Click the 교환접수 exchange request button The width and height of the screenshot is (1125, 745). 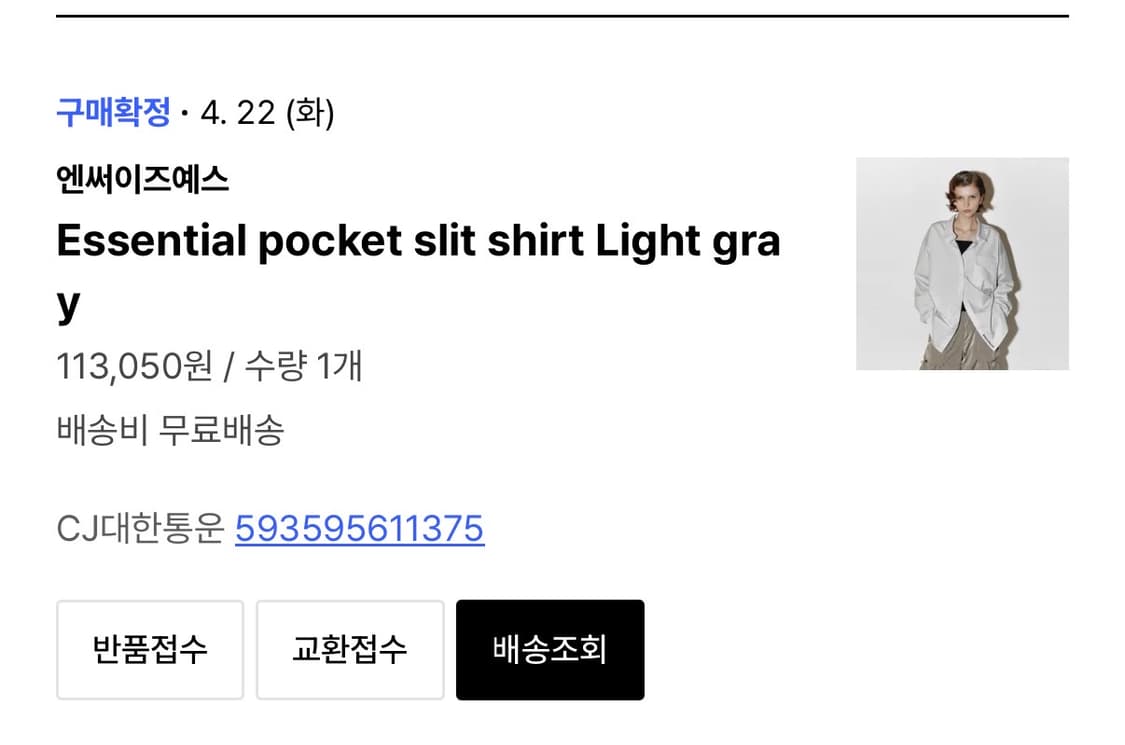tap(350, 649)
